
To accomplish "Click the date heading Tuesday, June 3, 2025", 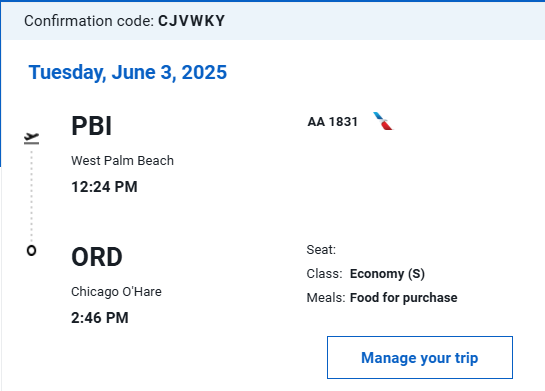I will tap(128, 72).
